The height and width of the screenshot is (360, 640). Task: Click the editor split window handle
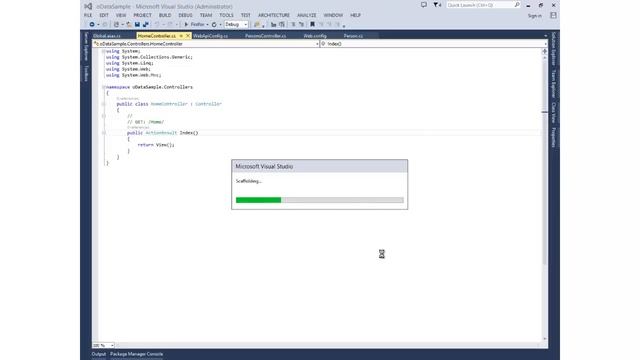544,51
